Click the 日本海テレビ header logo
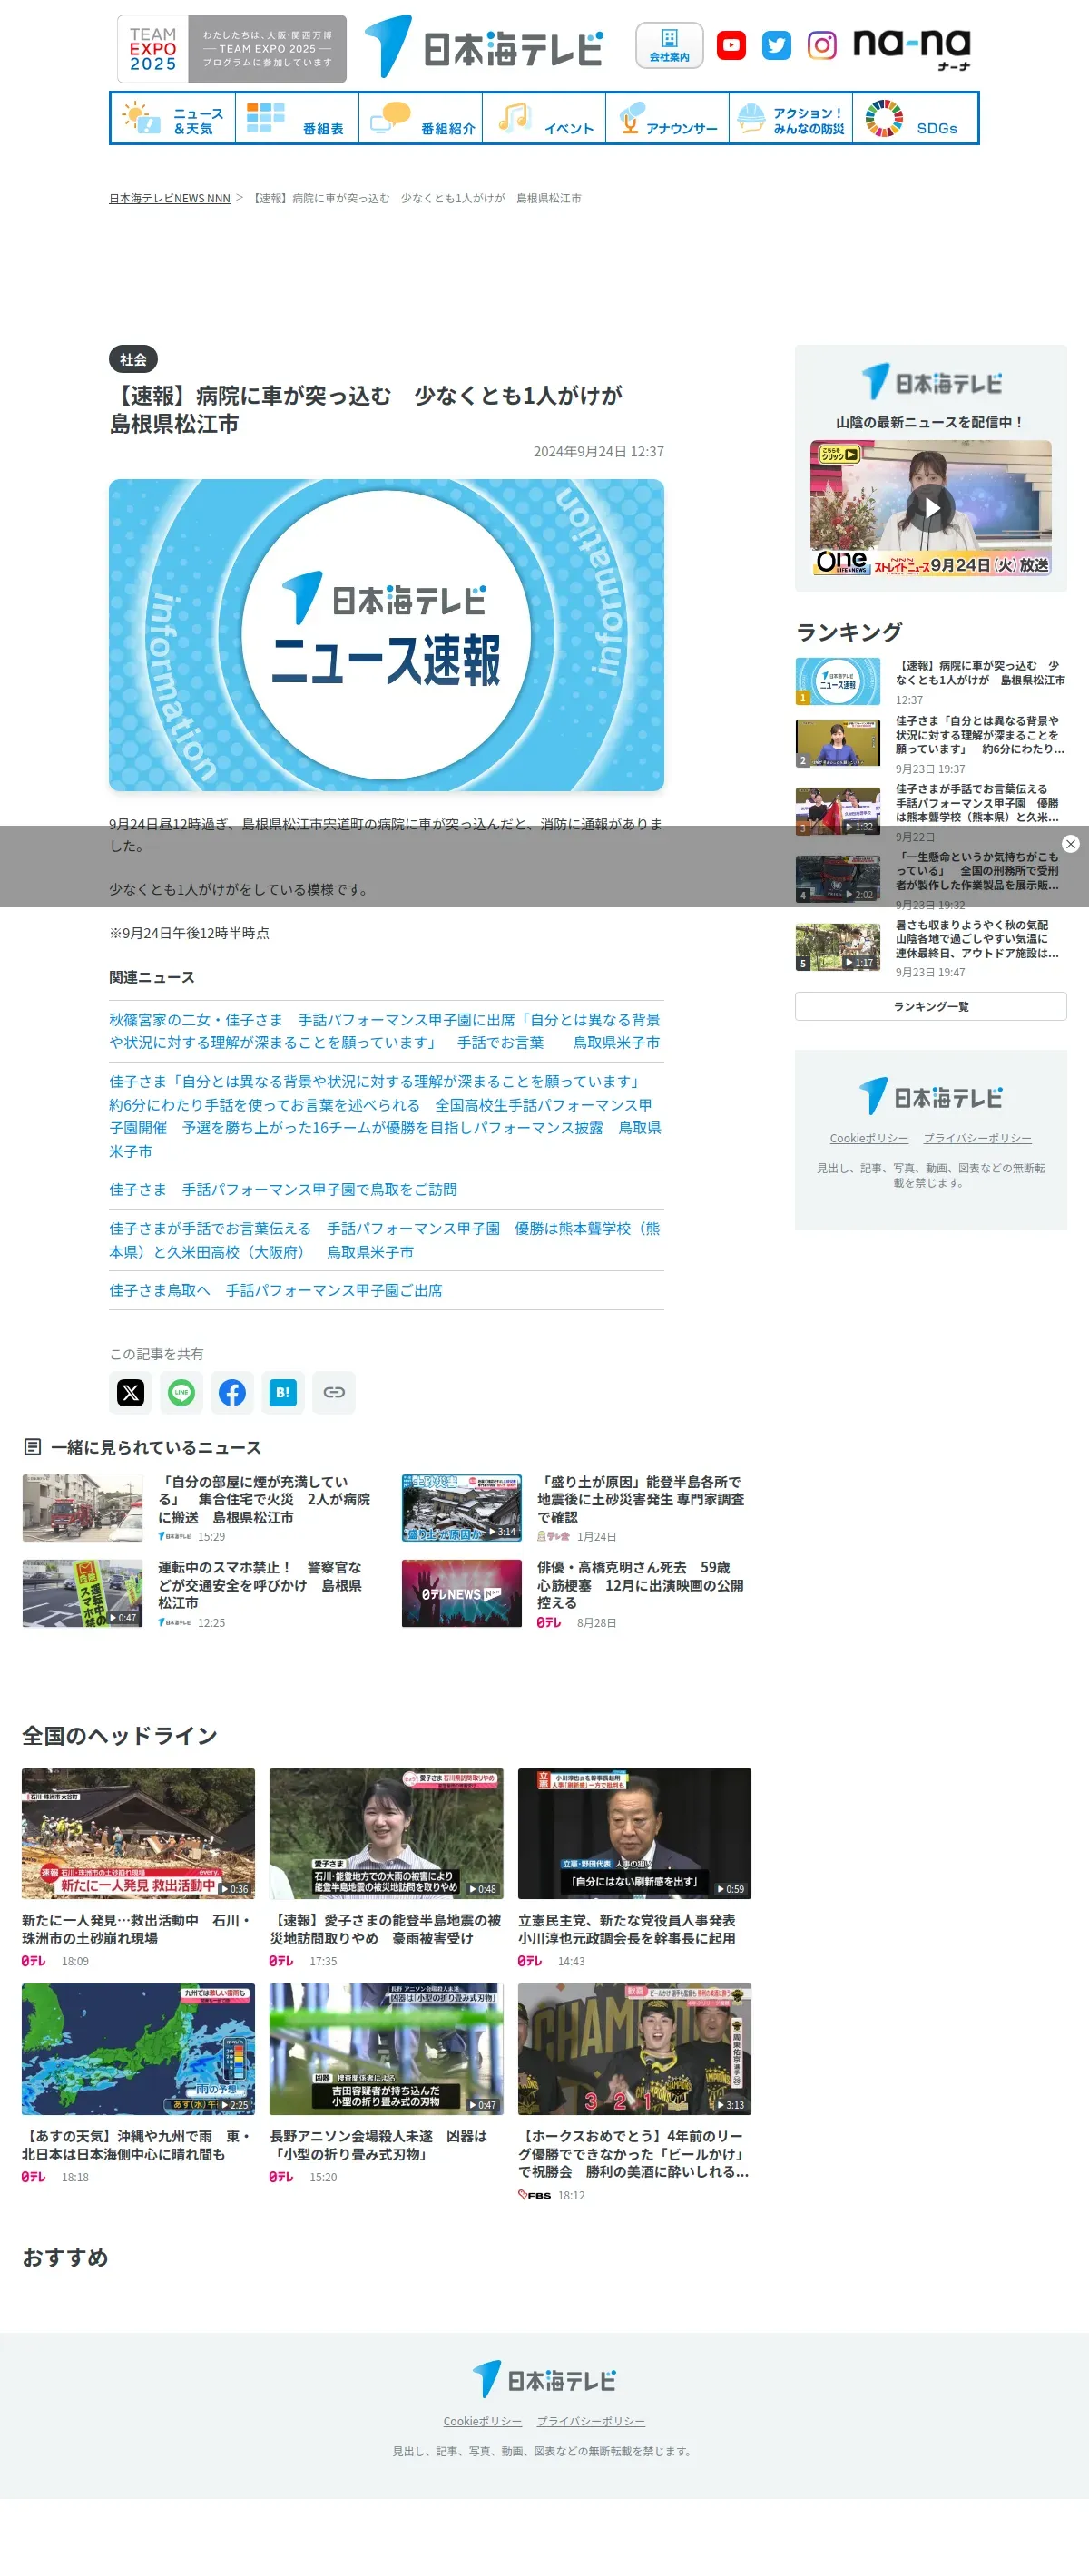This screenshot has width=1089, height=2576. tap(484, 46)
